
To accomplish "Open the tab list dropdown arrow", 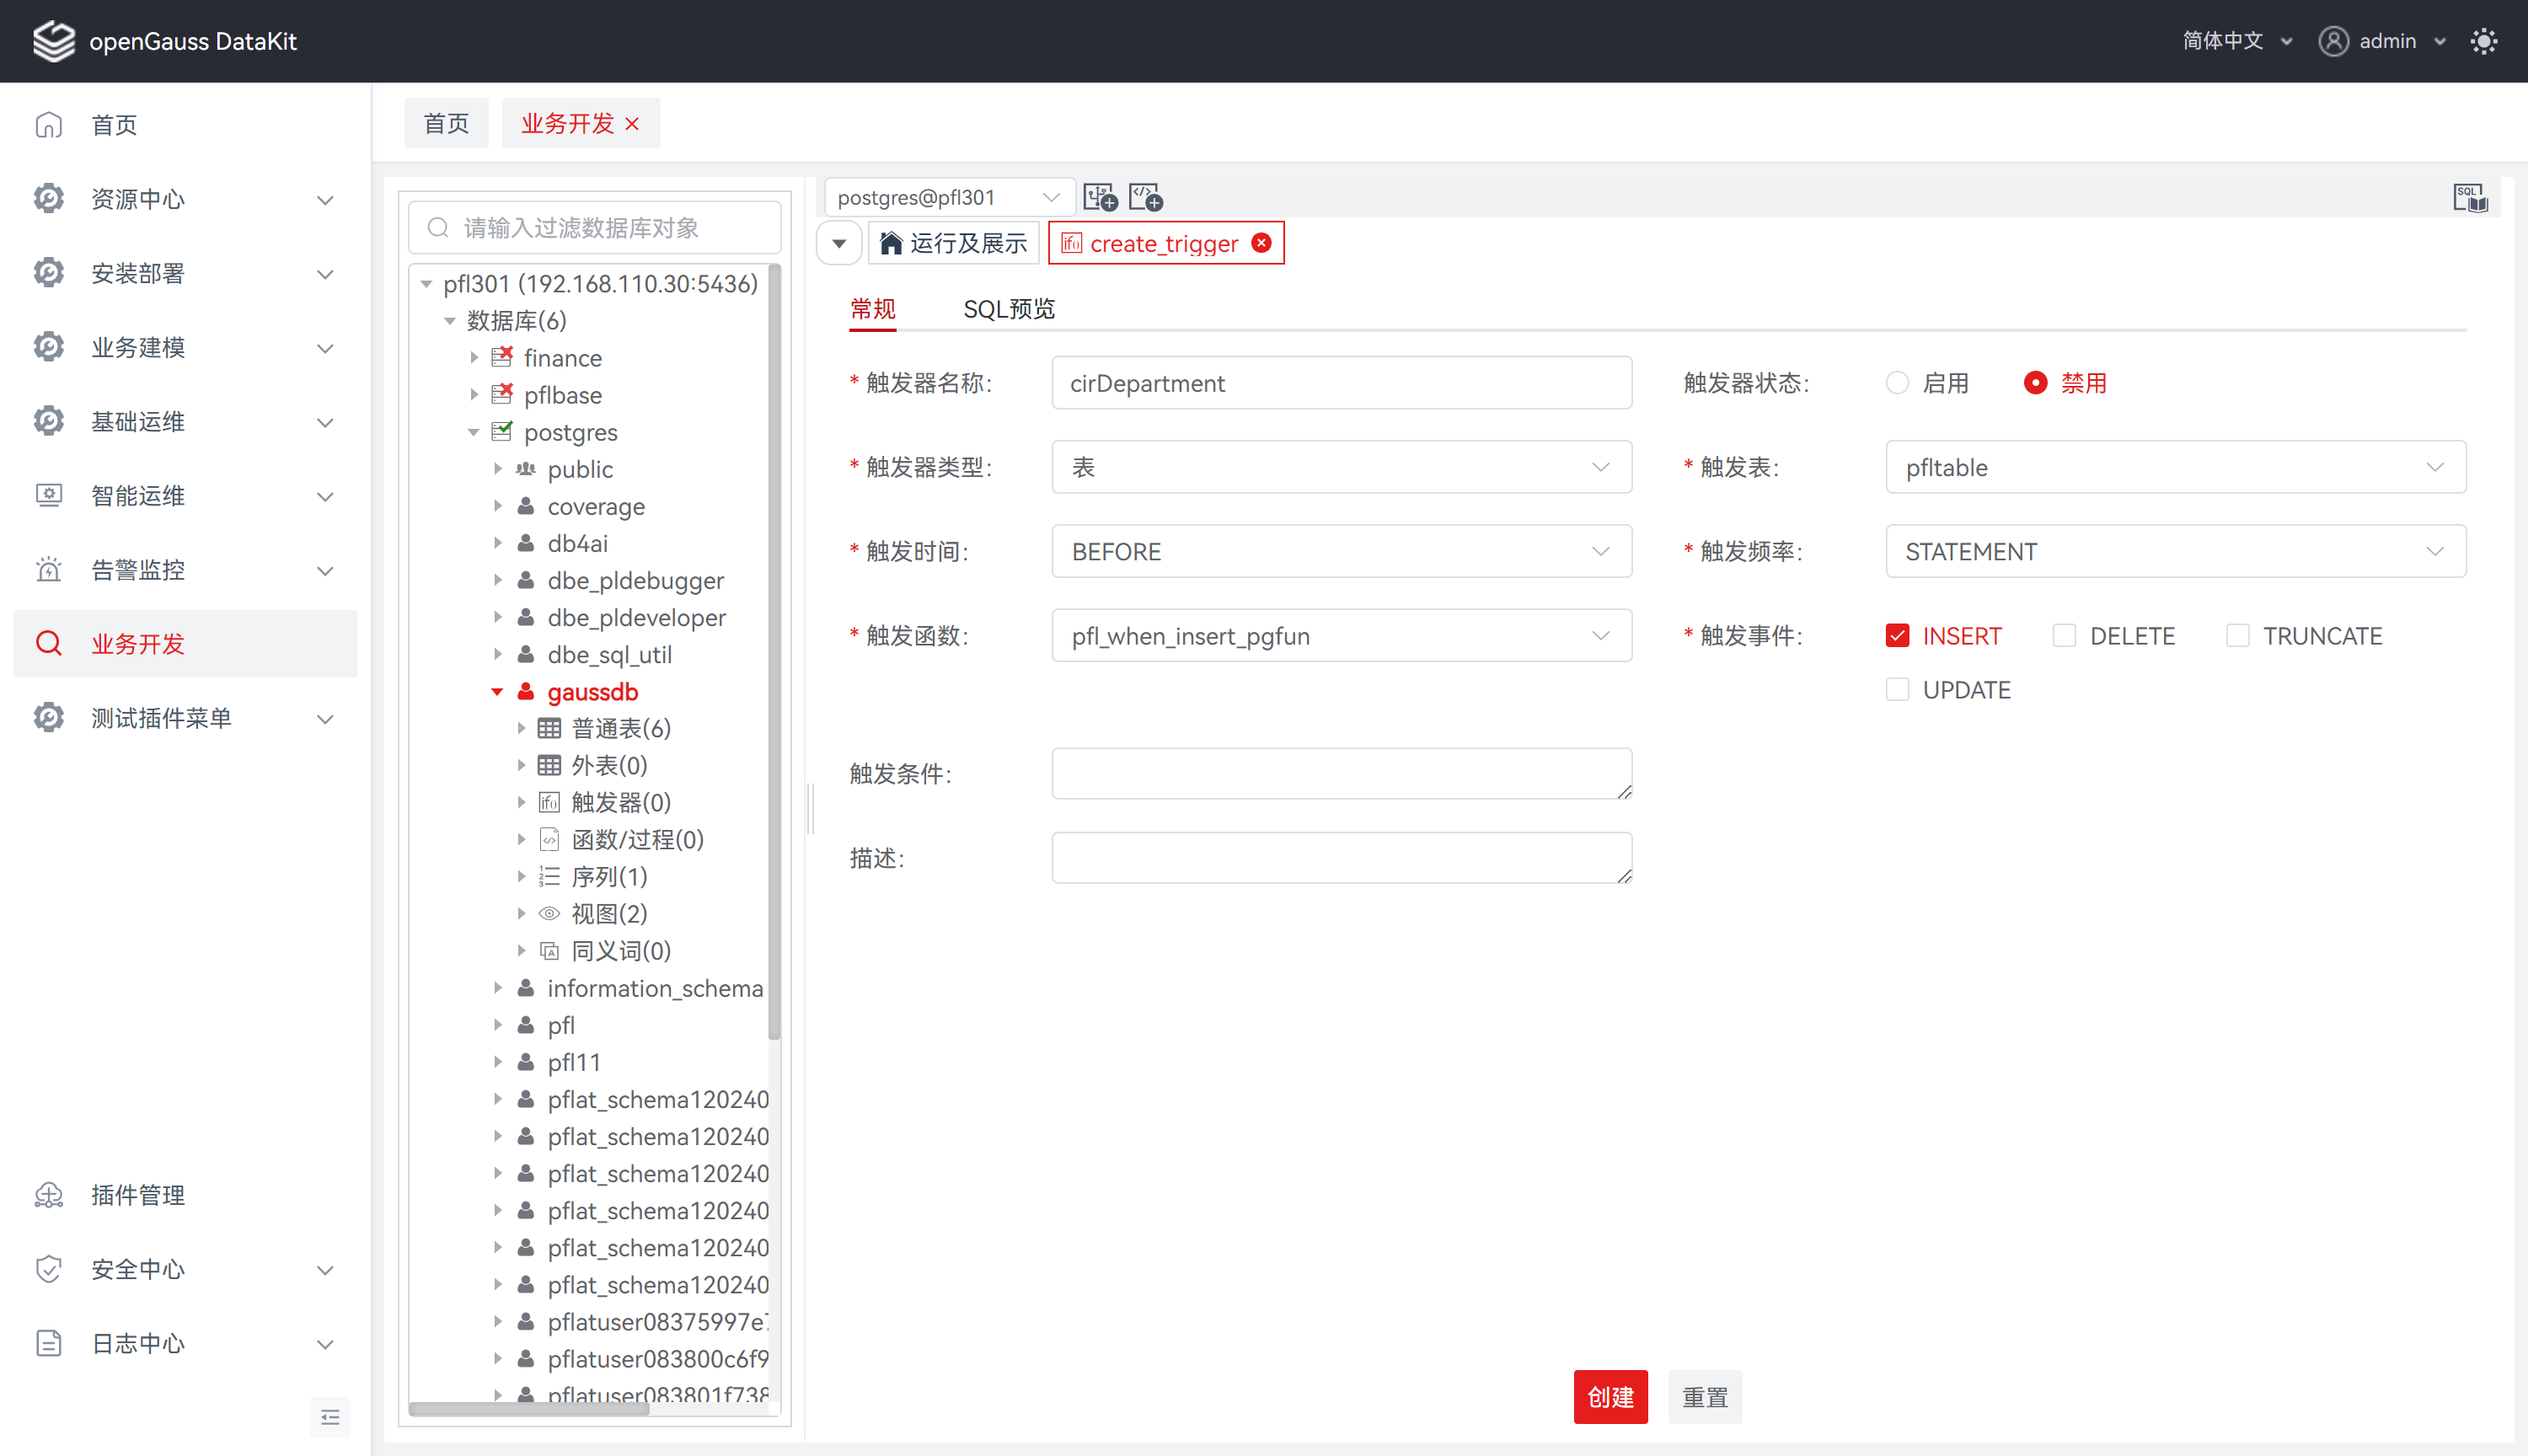I will click(x=839, y=243).
